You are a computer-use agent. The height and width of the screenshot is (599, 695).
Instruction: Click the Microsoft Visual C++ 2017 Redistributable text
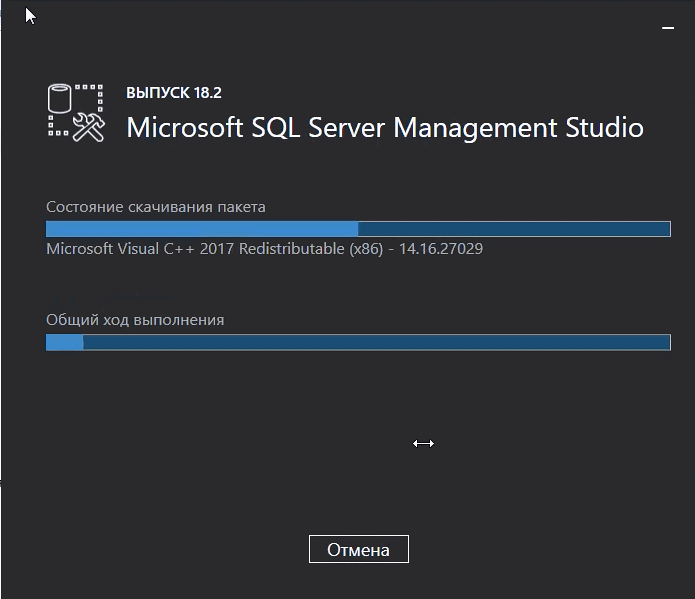(195, 249)
